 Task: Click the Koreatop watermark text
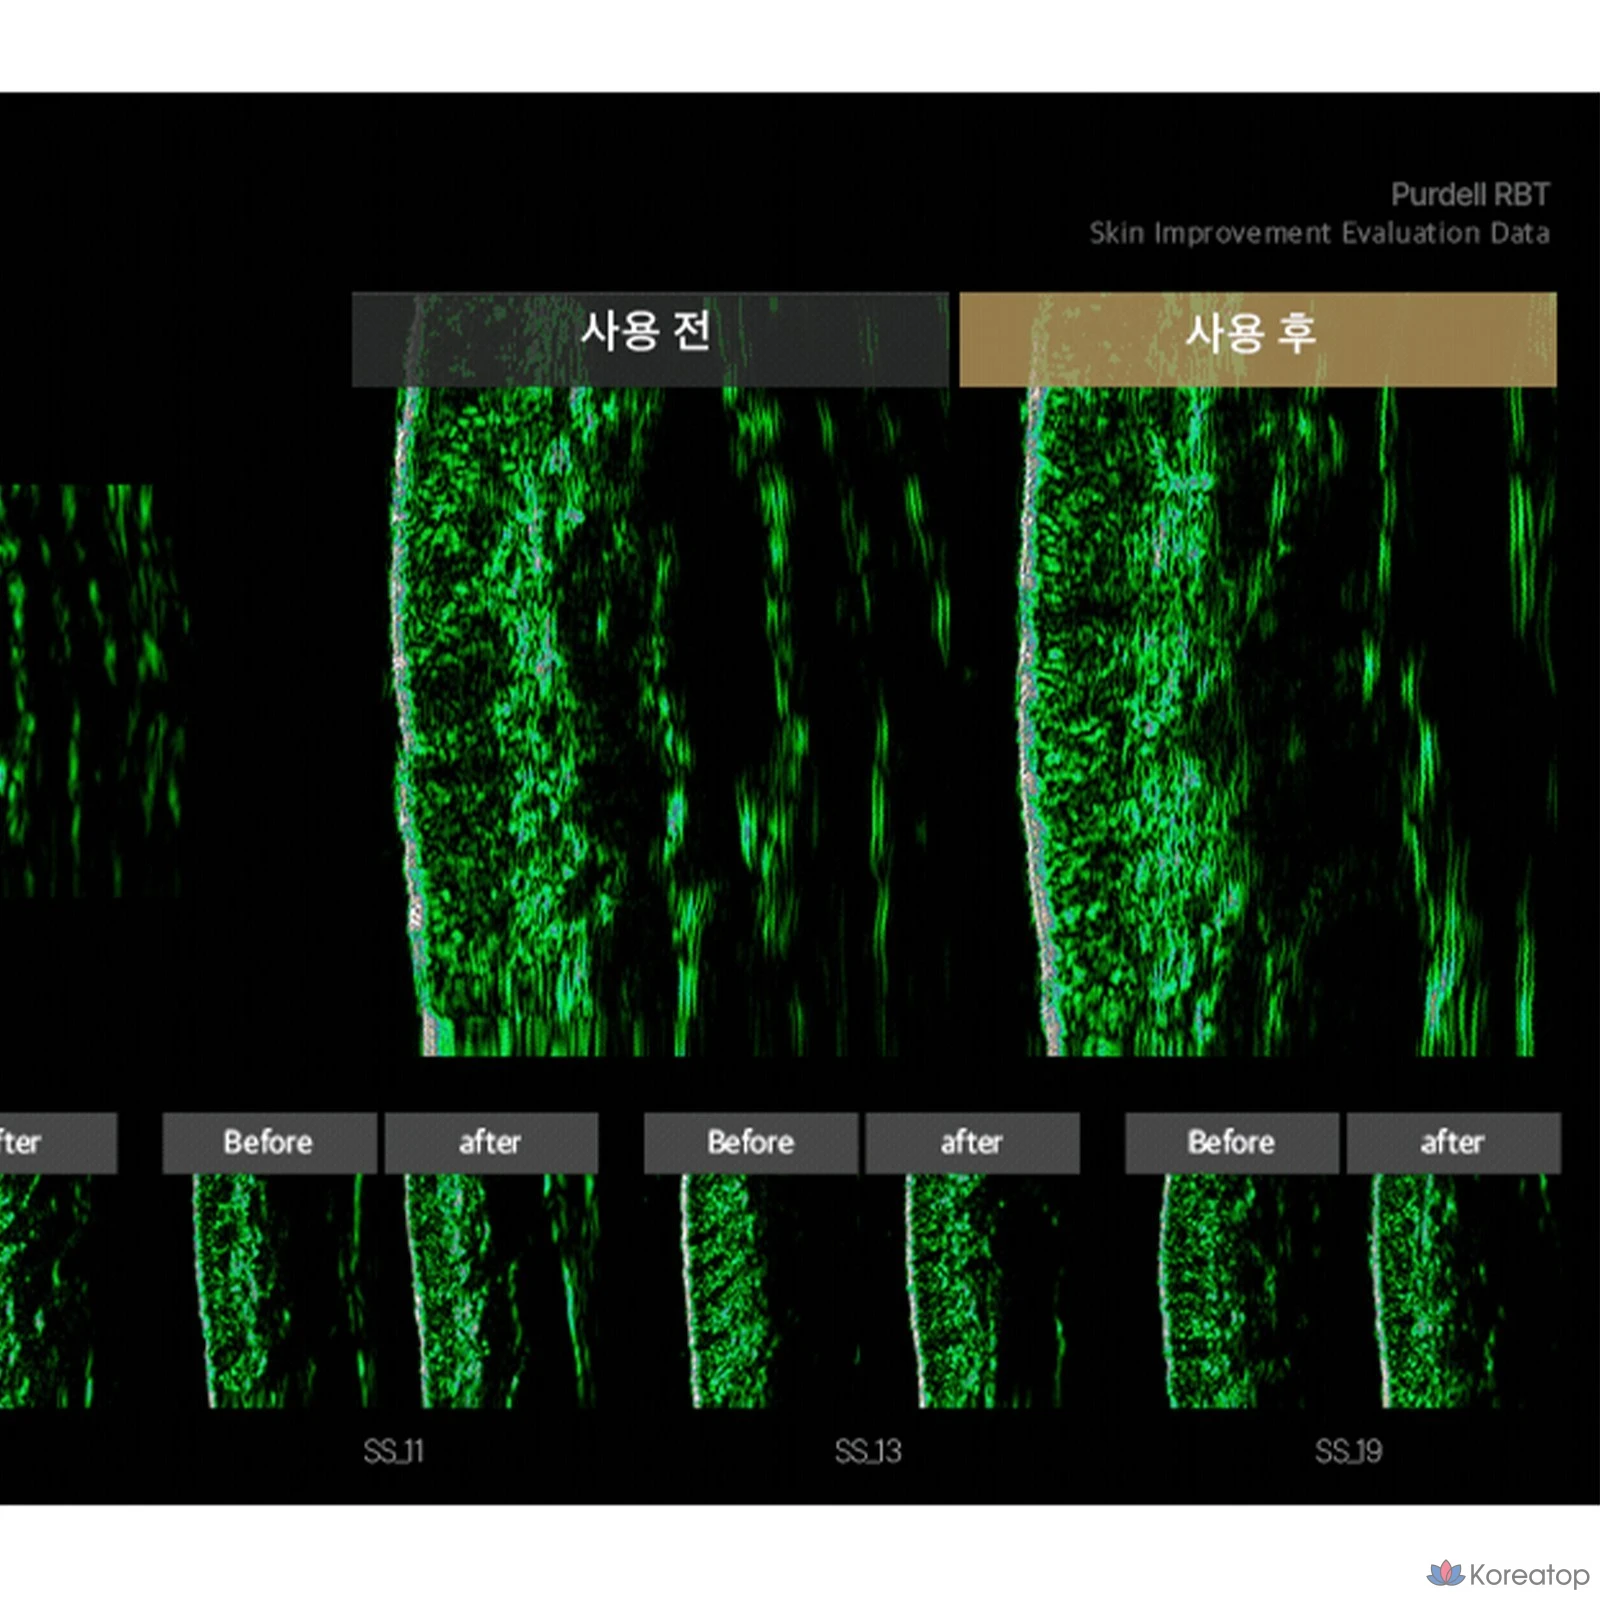(x=1529, y=1575)
